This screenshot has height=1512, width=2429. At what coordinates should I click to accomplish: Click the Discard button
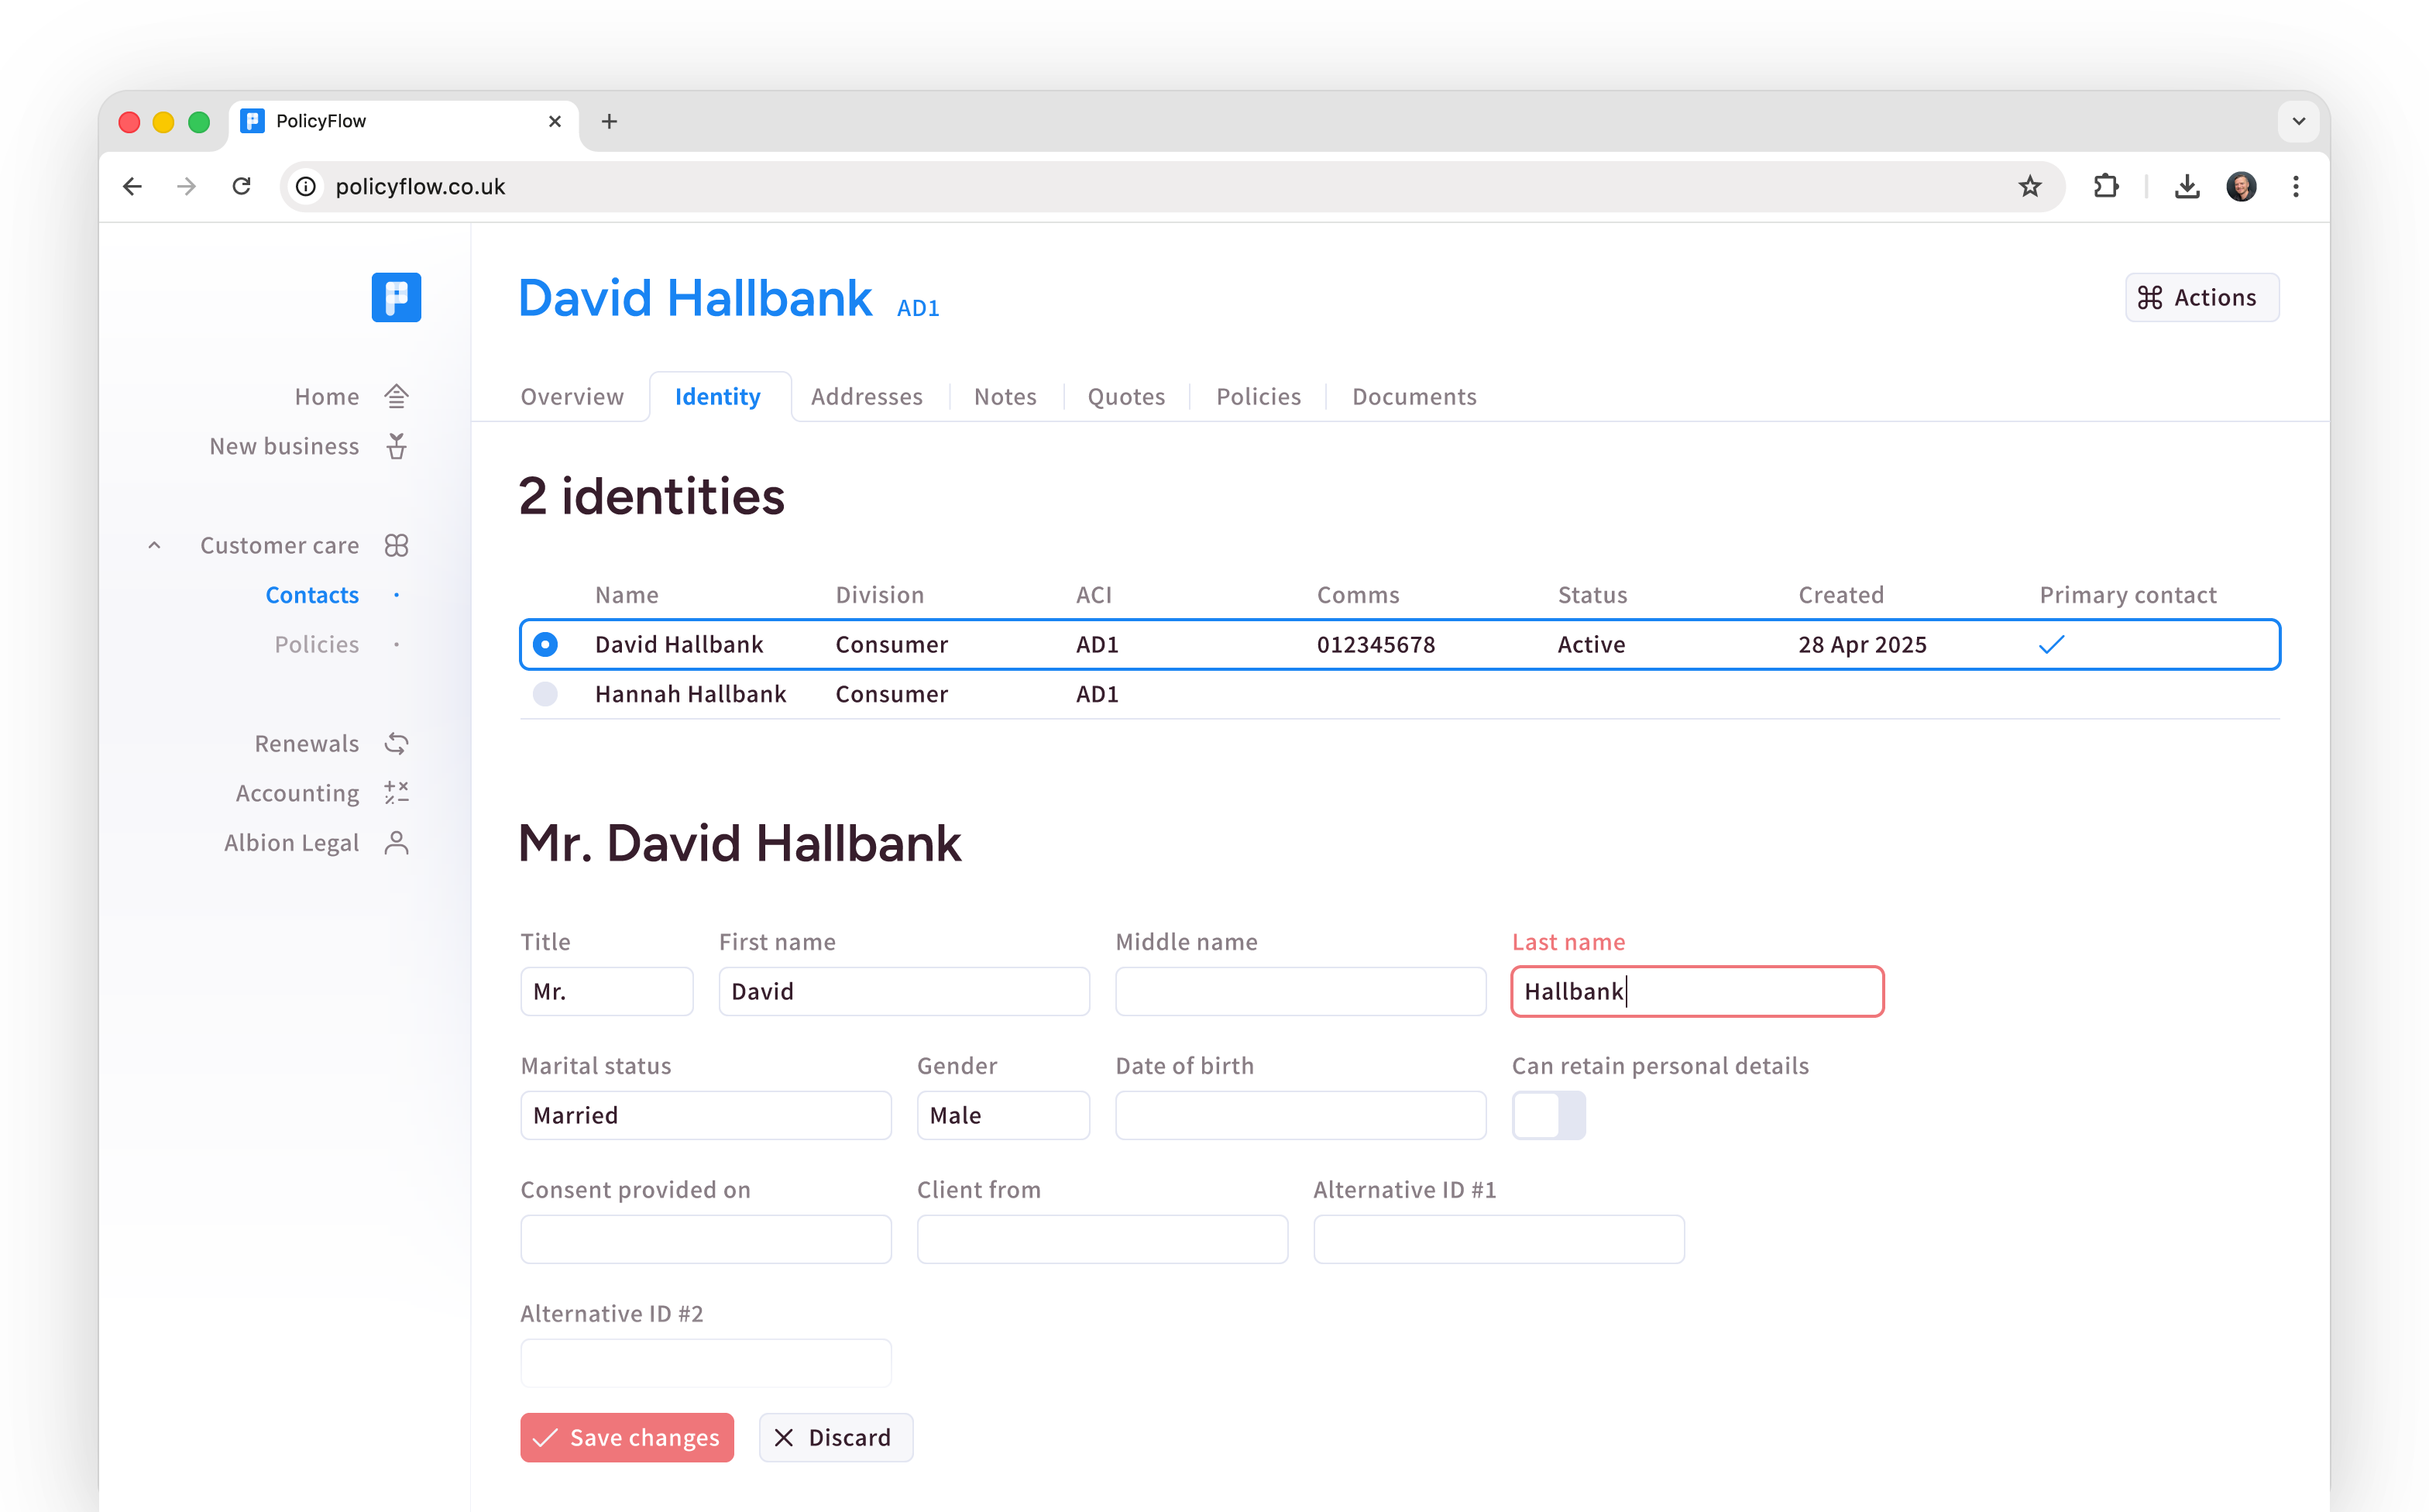pos(836,1437)
